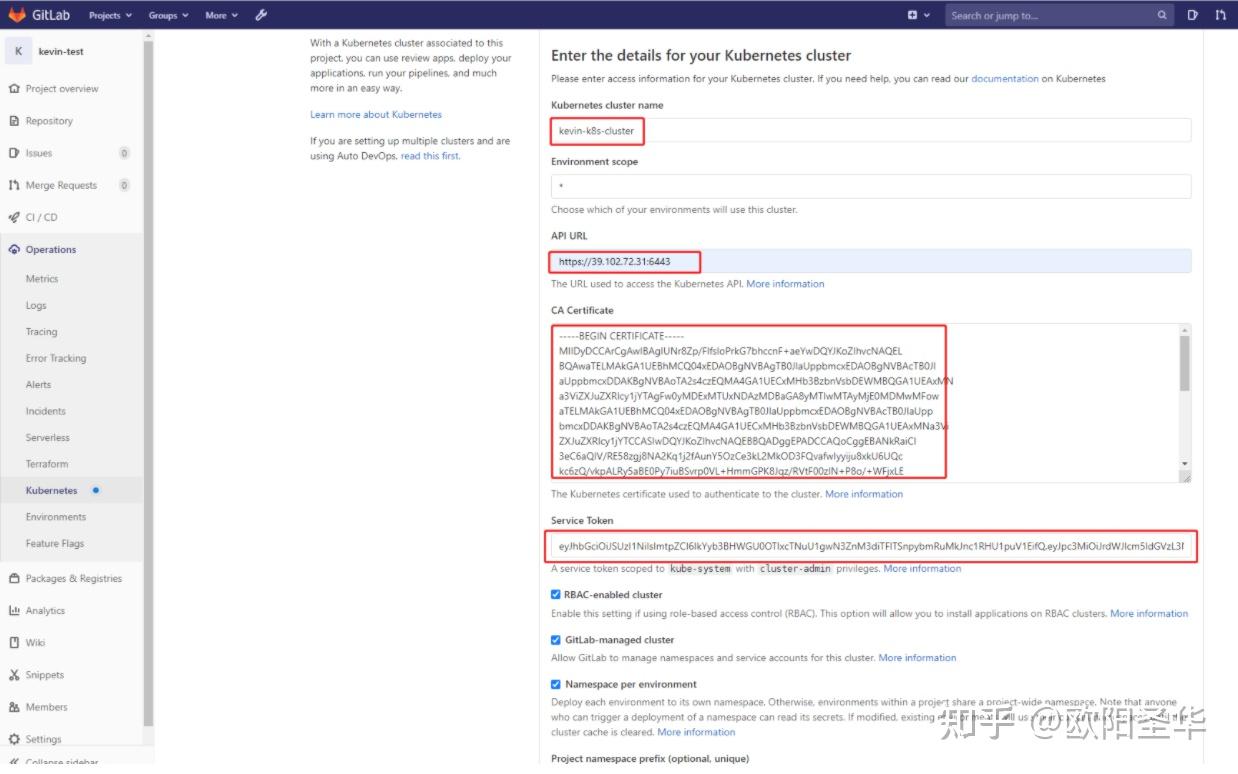Open the Snippets section
Image resolution: width=1238 pixels, height=774 pixels.
tap(47, 675)
